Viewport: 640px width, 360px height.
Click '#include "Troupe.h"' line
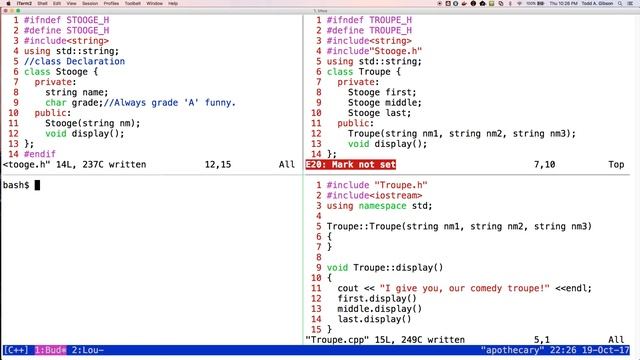click(x=377, y=185)
